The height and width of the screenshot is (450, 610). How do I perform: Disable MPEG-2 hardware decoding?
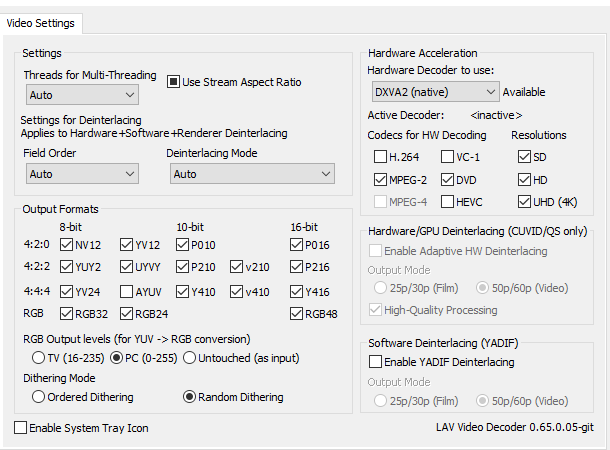(380, 181)
